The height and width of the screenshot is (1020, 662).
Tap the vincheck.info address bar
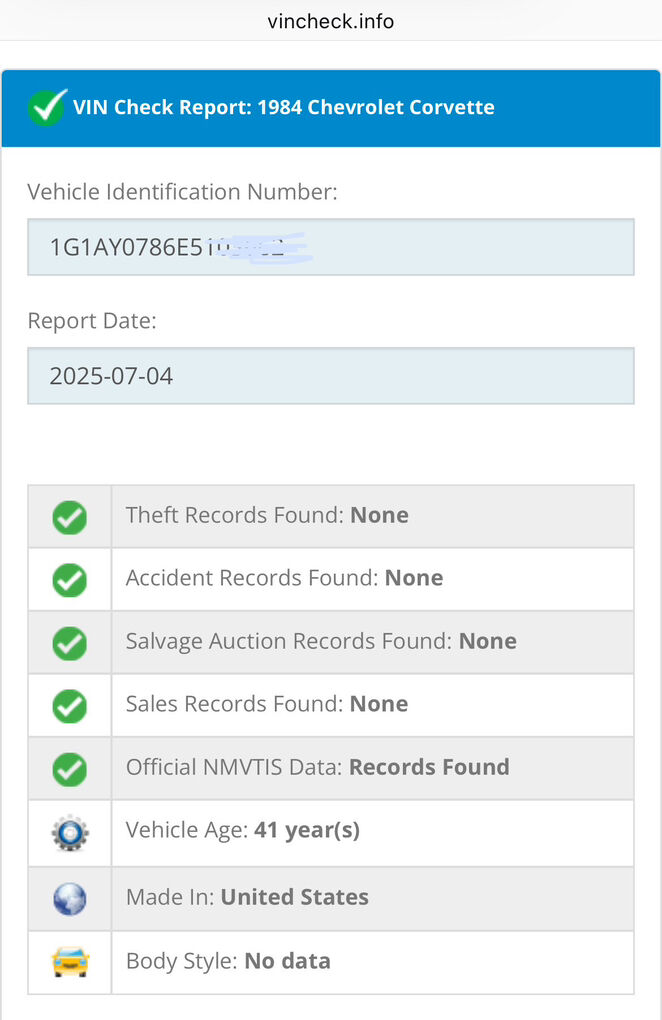click(x=331, y=21)
